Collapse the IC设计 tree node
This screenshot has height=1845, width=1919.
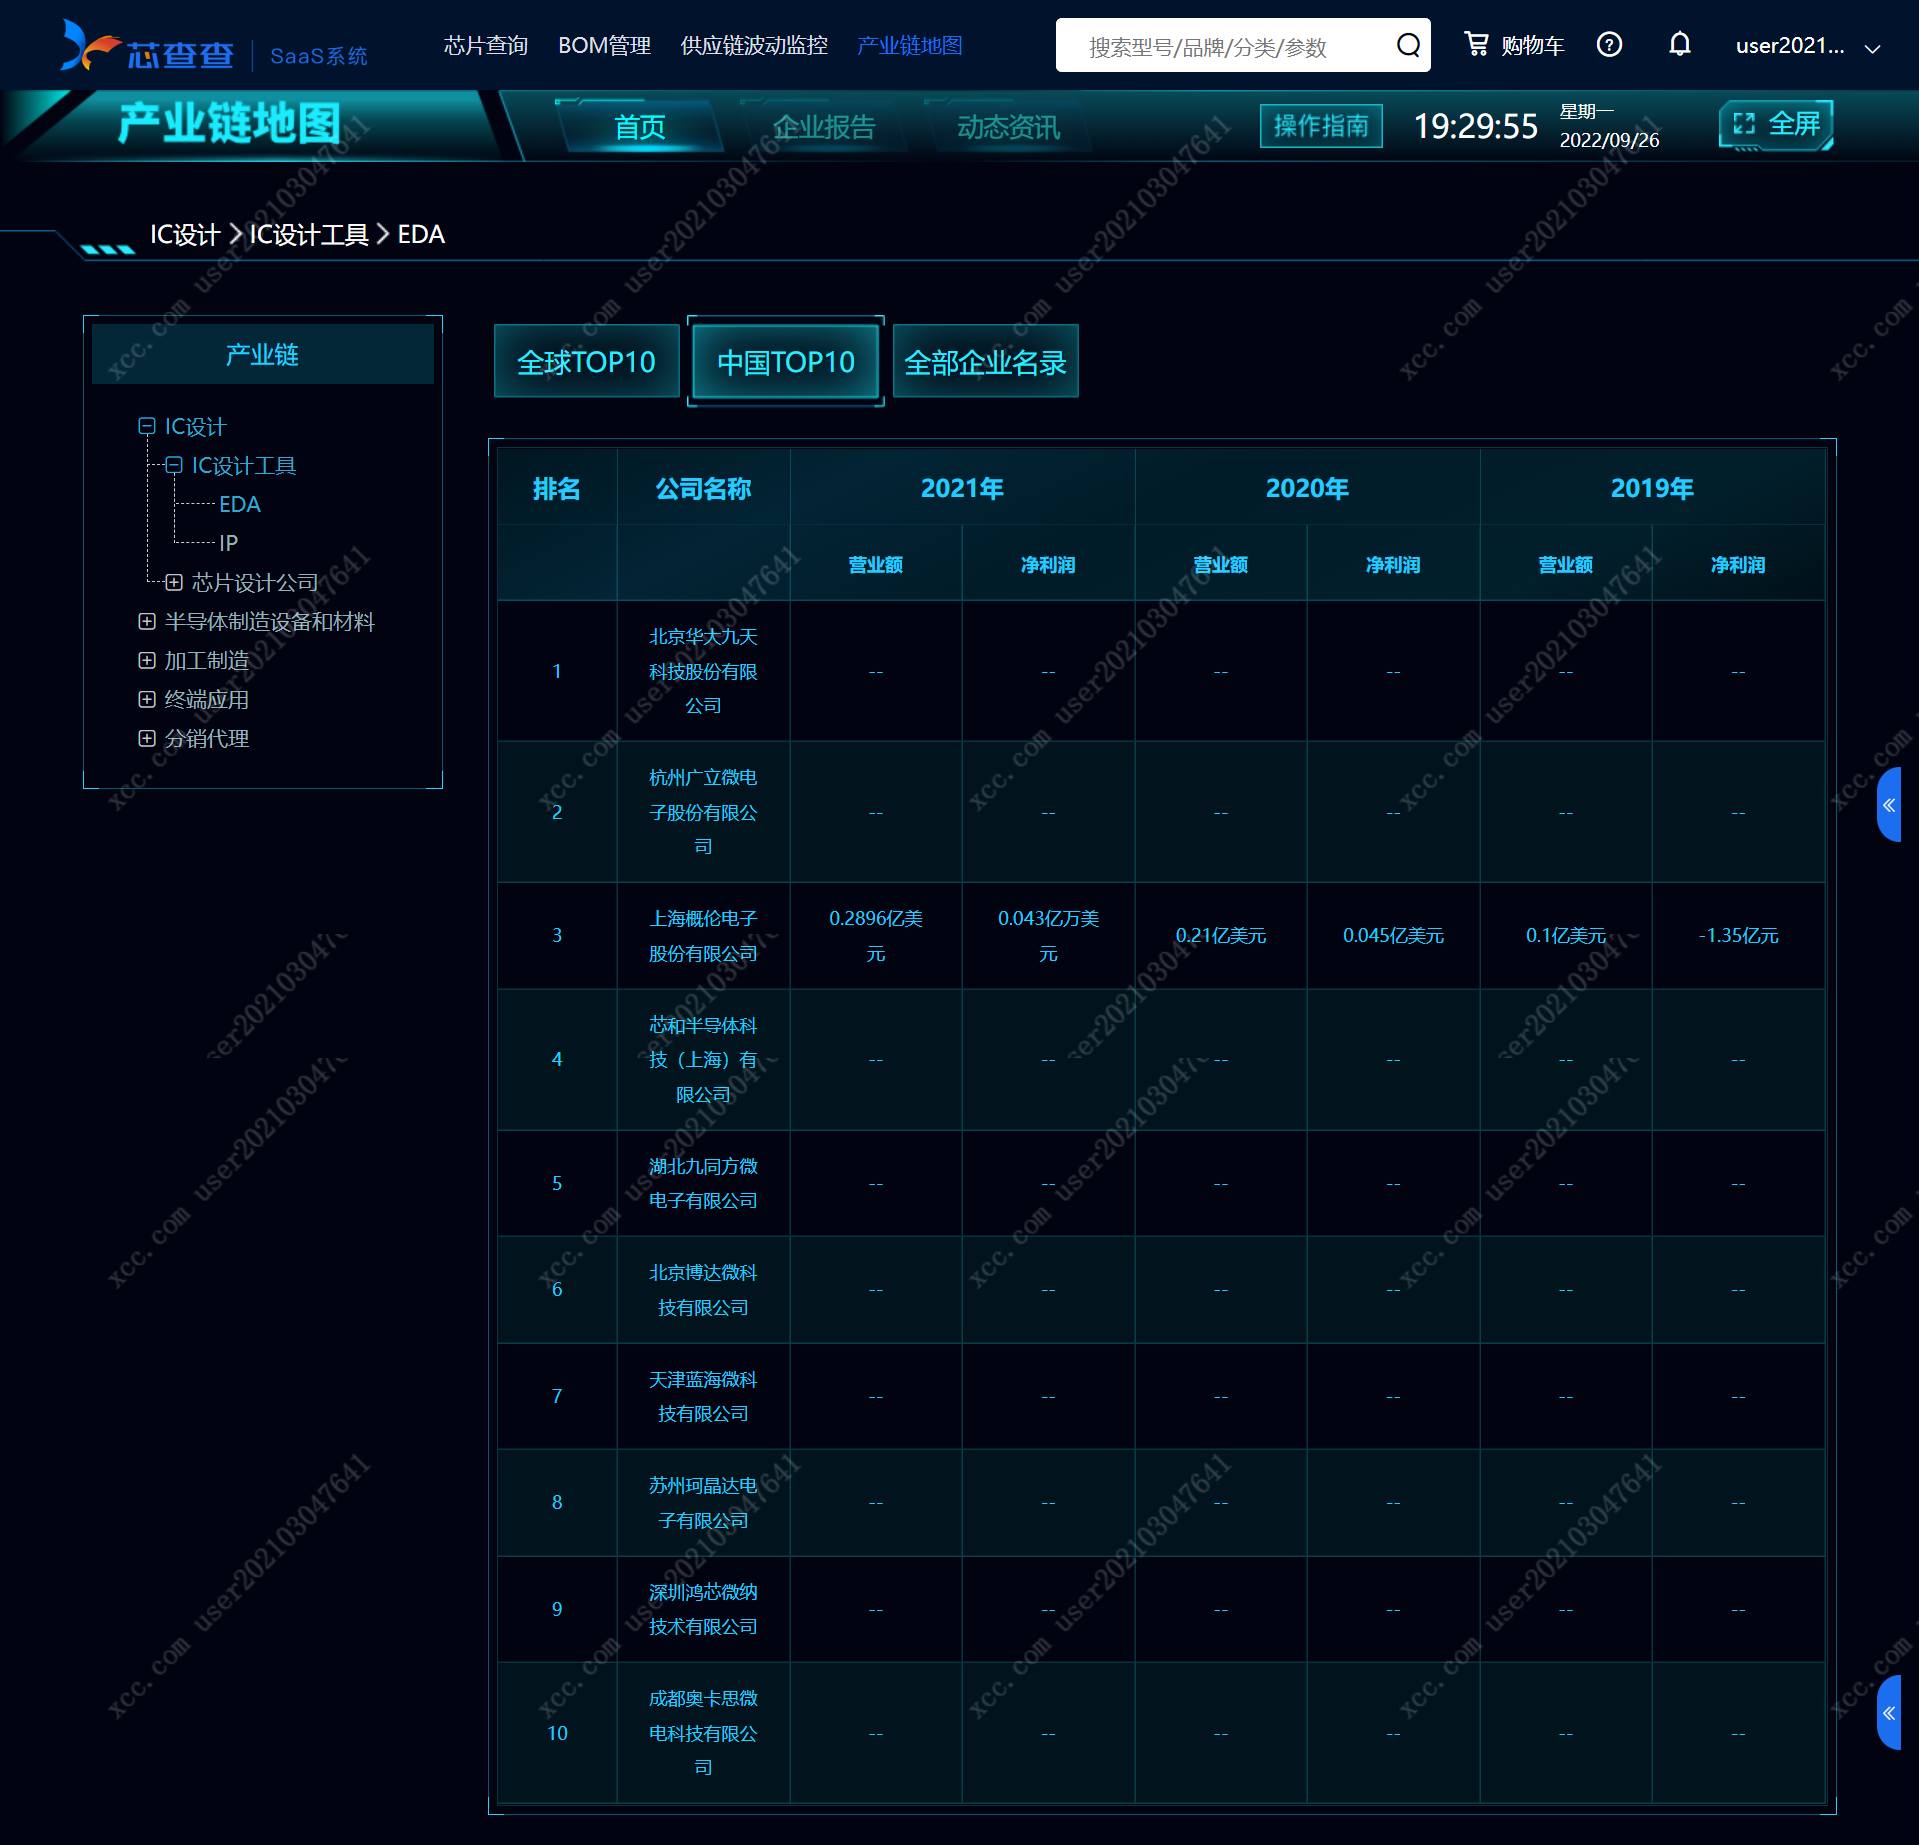point(147,426)
